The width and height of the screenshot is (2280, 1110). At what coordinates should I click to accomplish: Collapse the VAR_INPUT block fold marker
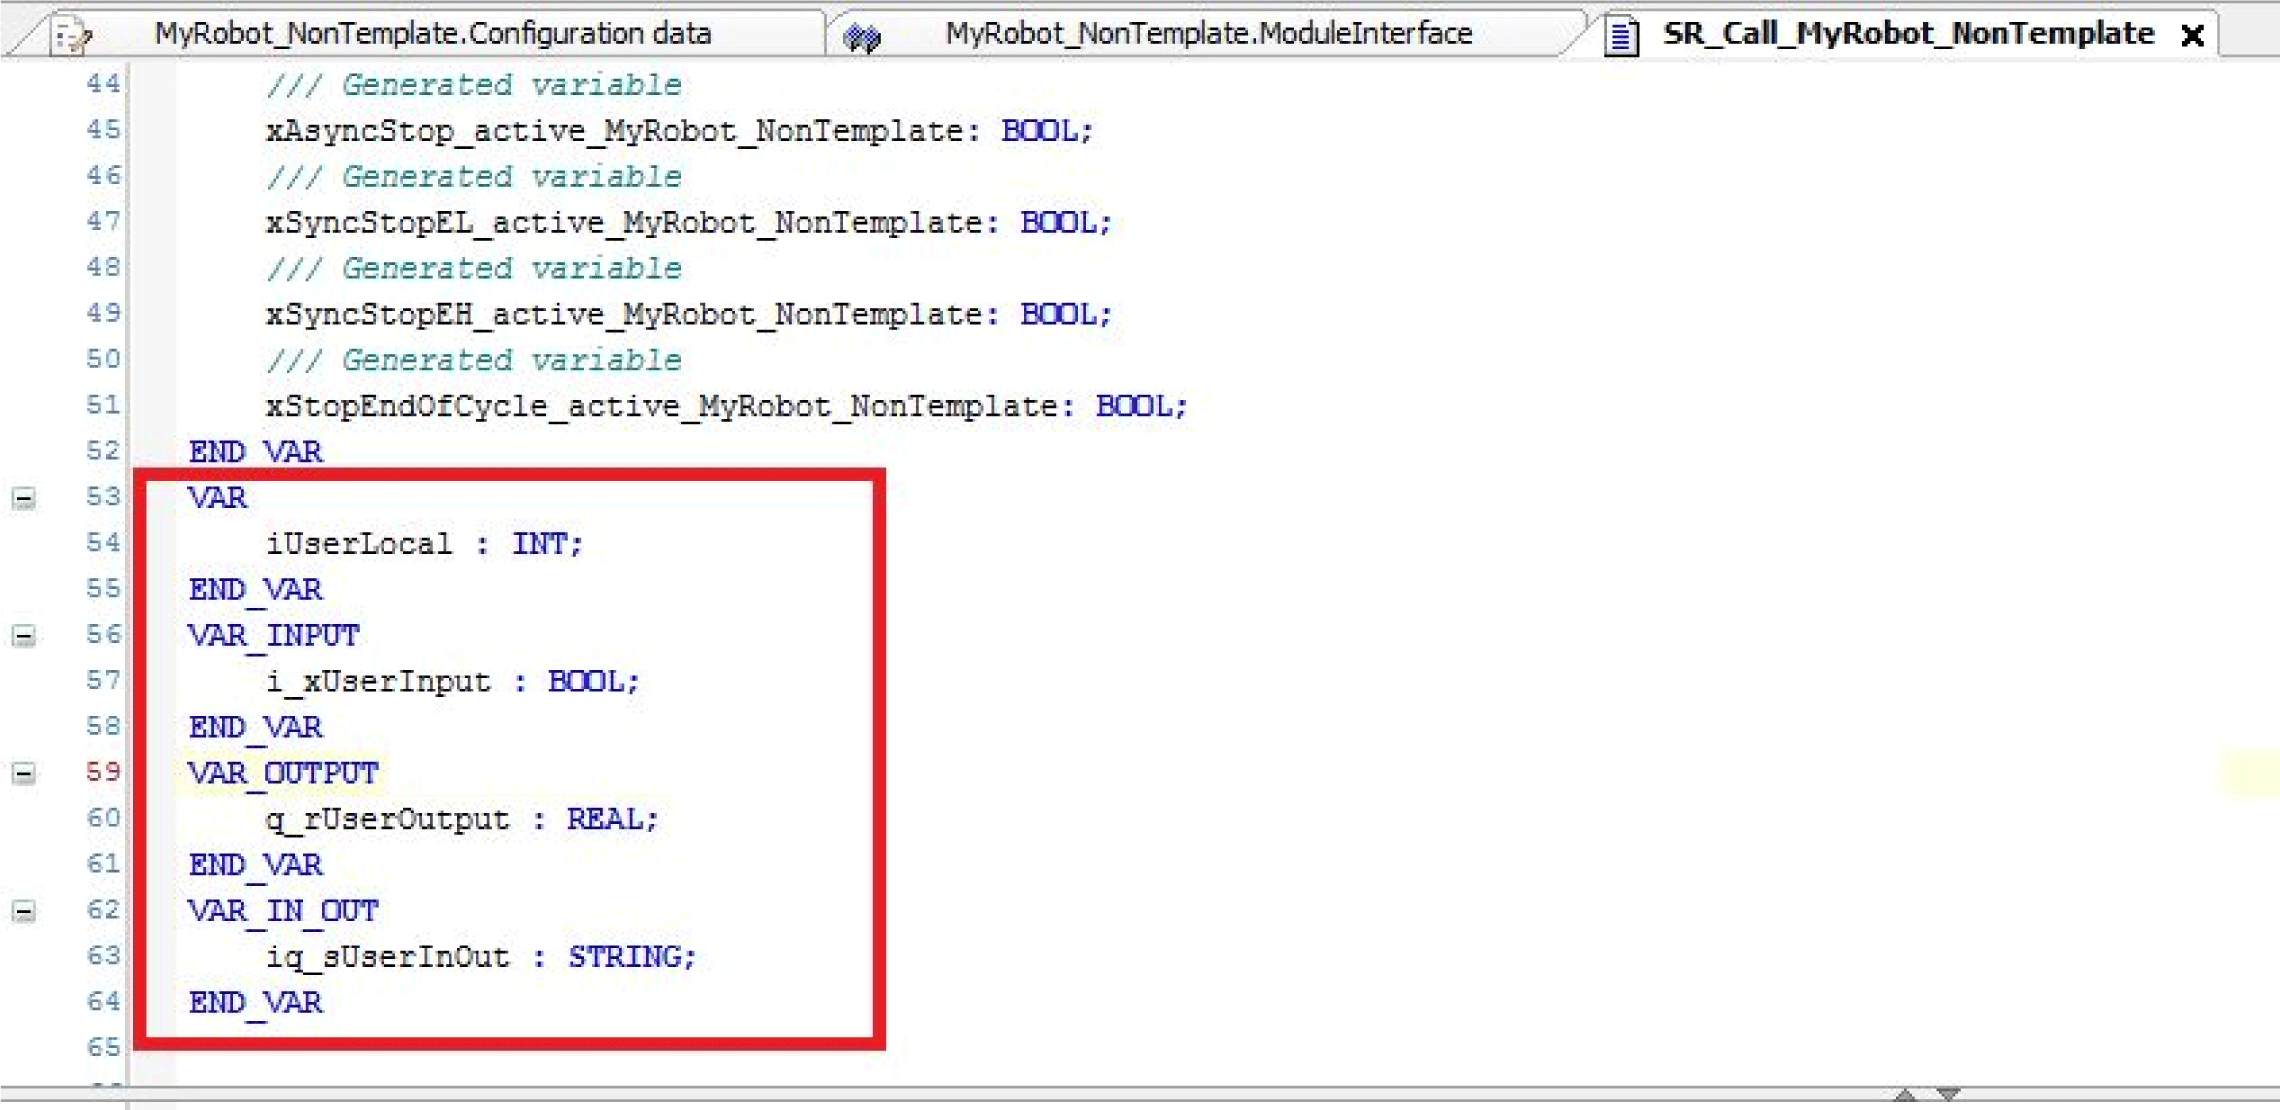[x=24, y=636]
